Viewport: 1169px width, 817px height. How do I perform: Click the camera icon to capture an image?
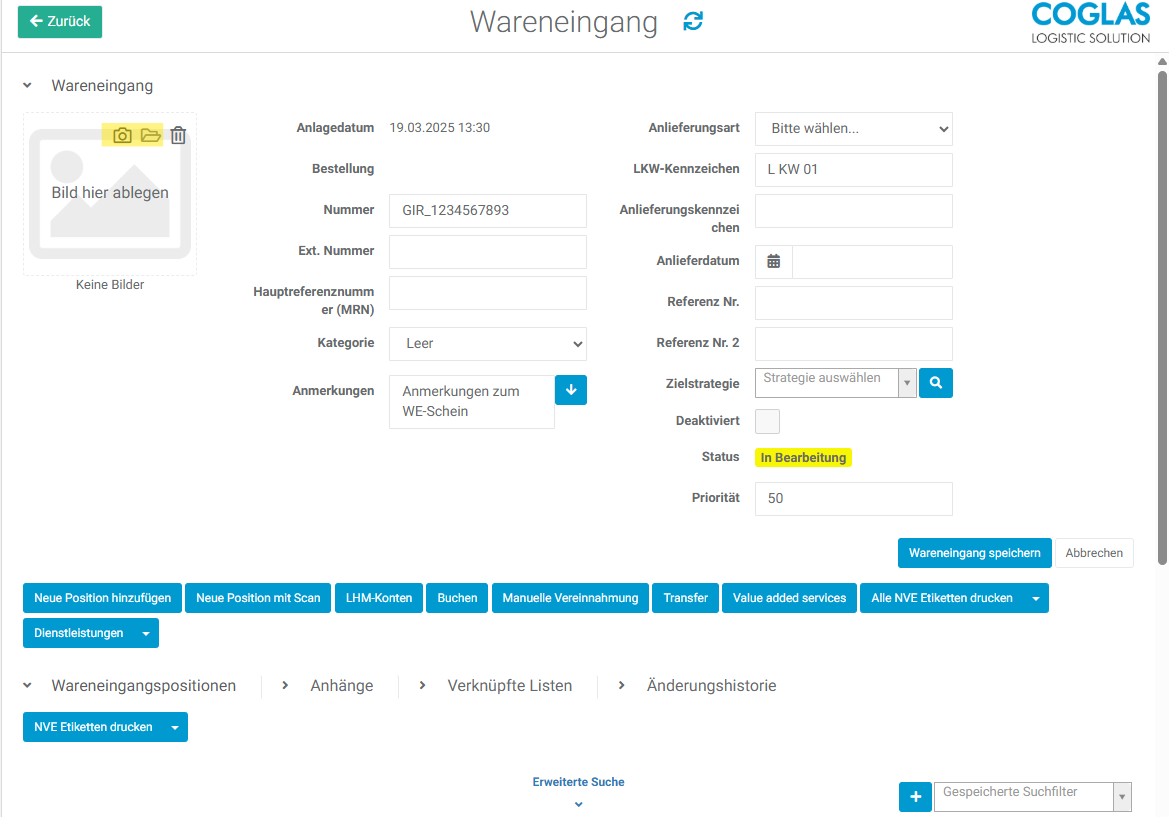[x=122, y=135]
